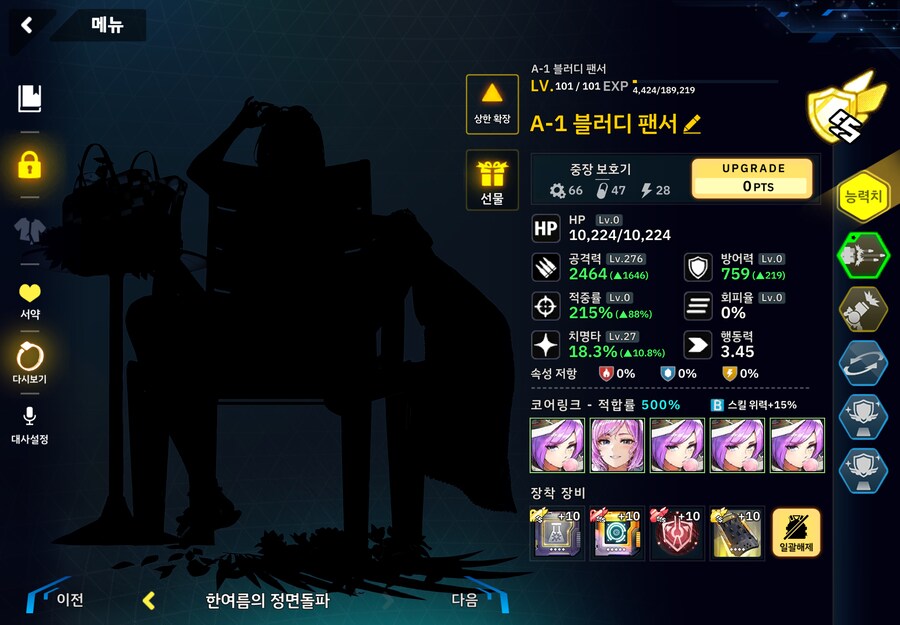Screen dimensions: 900x625
Task: Click the pencil icon to rename unit
Action: point(692,124)
